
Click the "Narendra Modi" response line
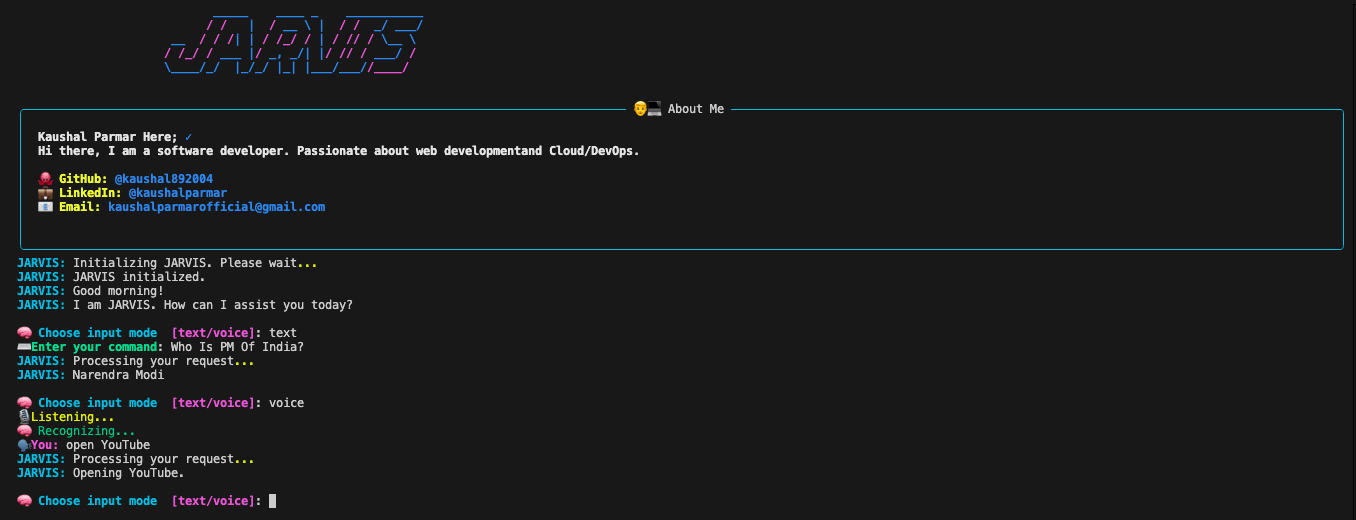point(118,375)
